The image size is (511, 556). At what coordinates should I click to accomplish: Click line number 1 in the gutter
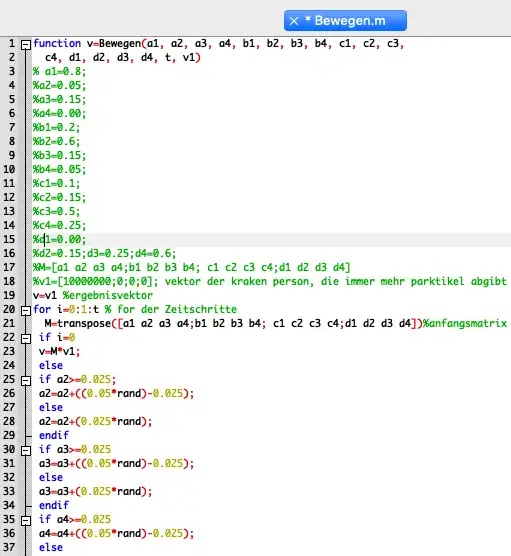[x=12, y=44]
